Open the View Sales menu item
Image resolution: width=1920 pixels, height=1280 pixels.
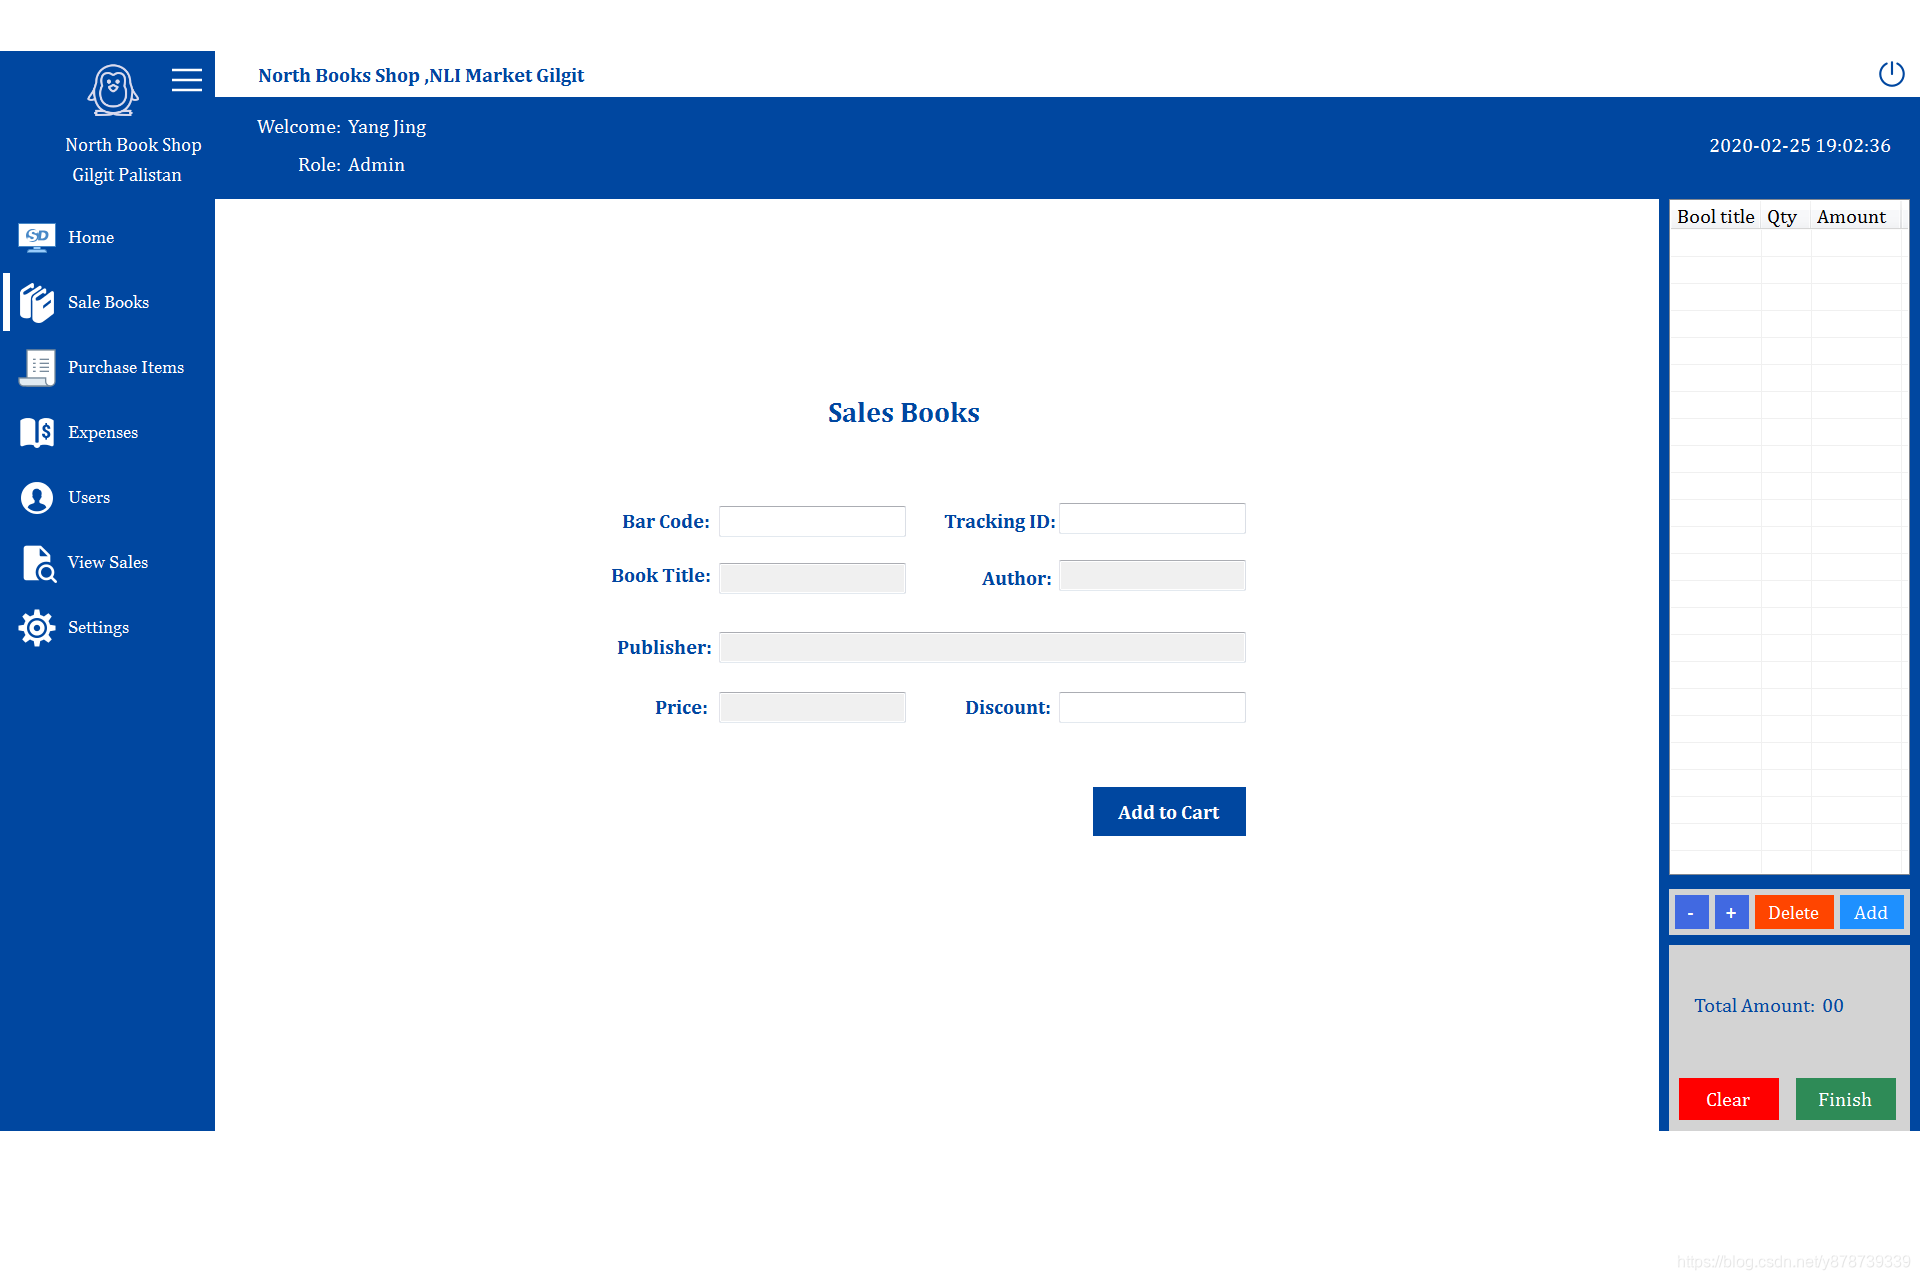coord(108,562)
